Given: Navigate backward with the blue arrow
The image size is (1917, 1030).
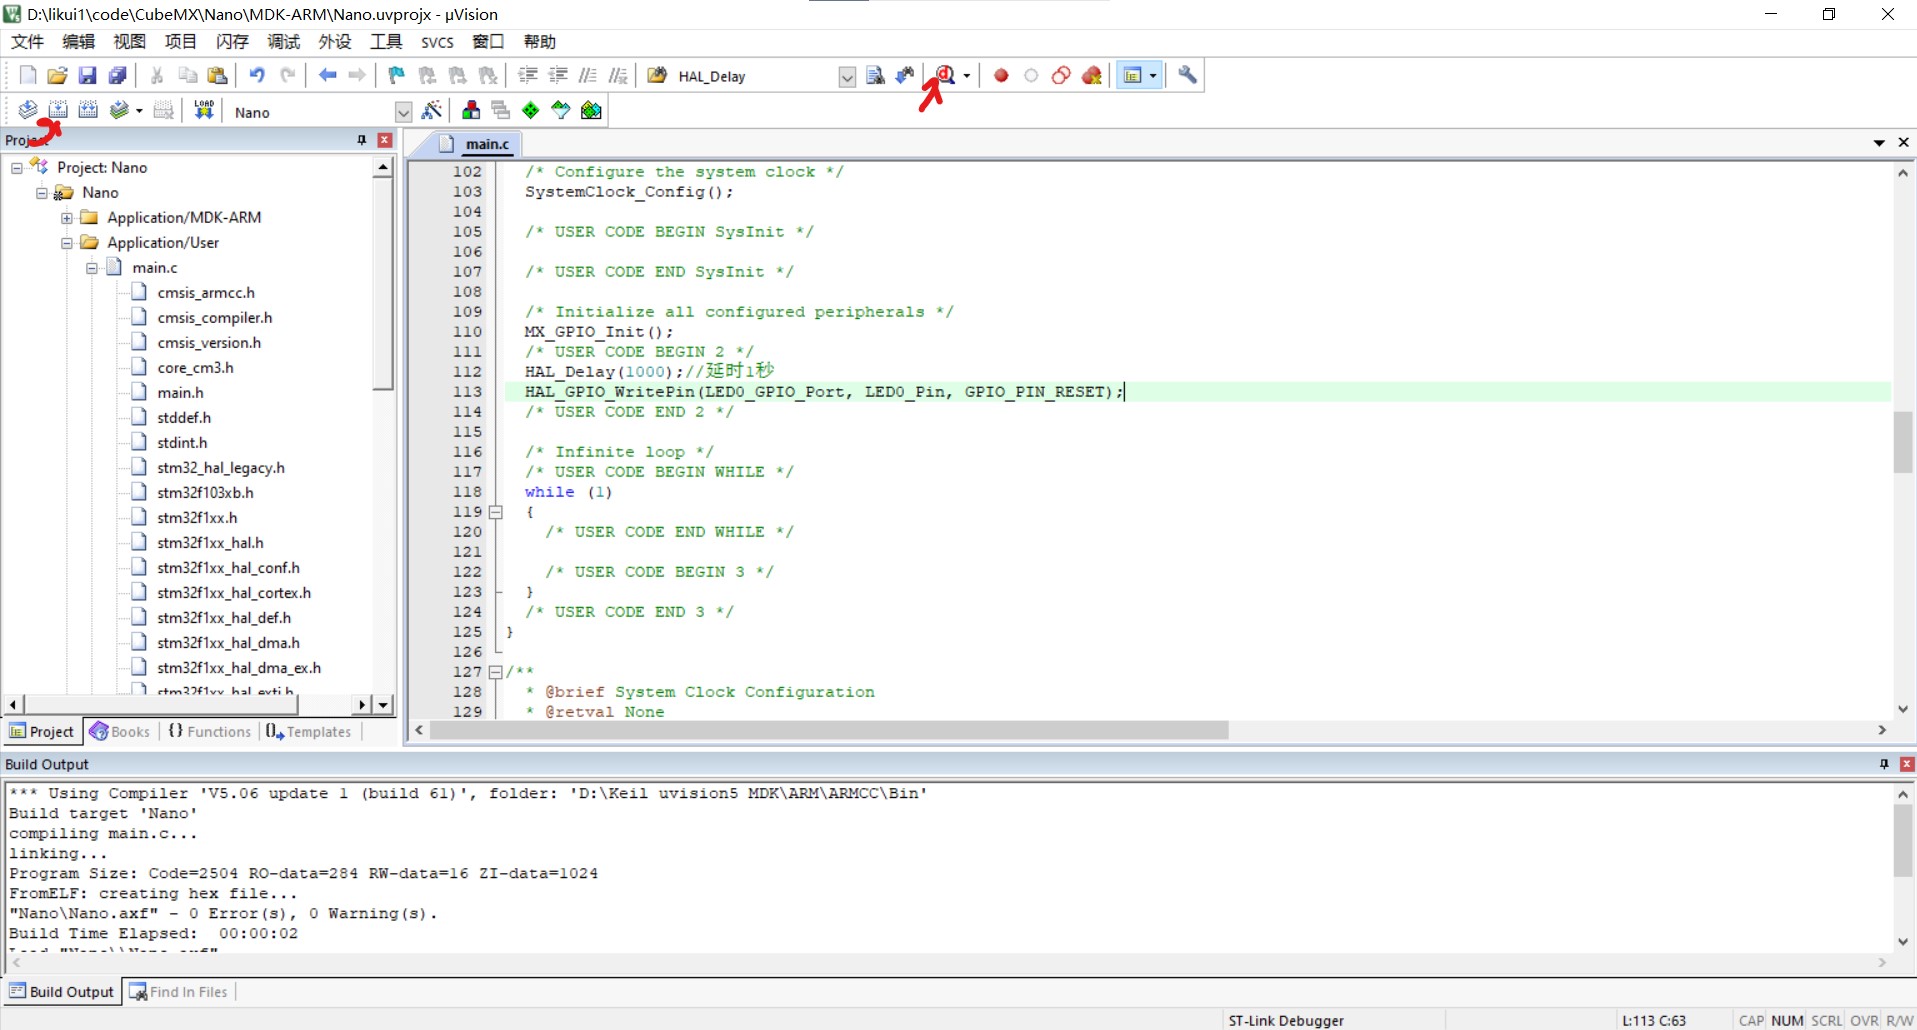Looking at the screenshot, I should point(327,76).
